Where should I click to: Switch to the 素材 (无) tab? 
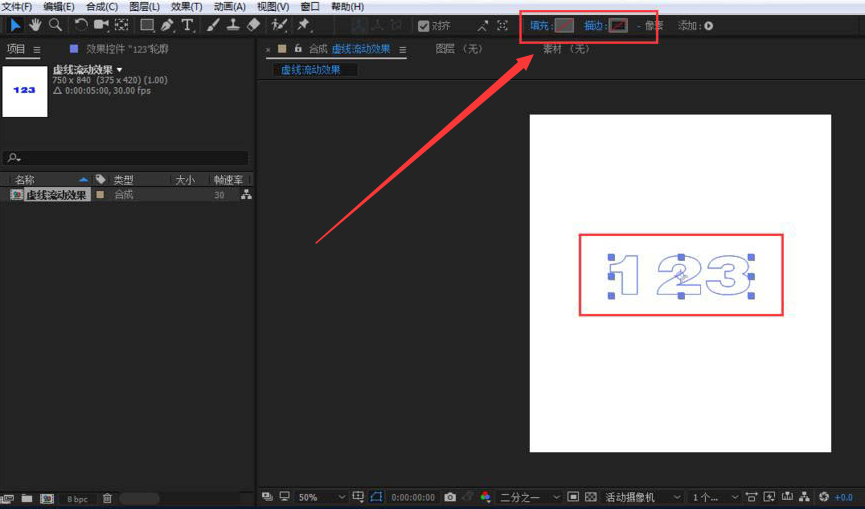pyautogui.click(x=566, y=48)
